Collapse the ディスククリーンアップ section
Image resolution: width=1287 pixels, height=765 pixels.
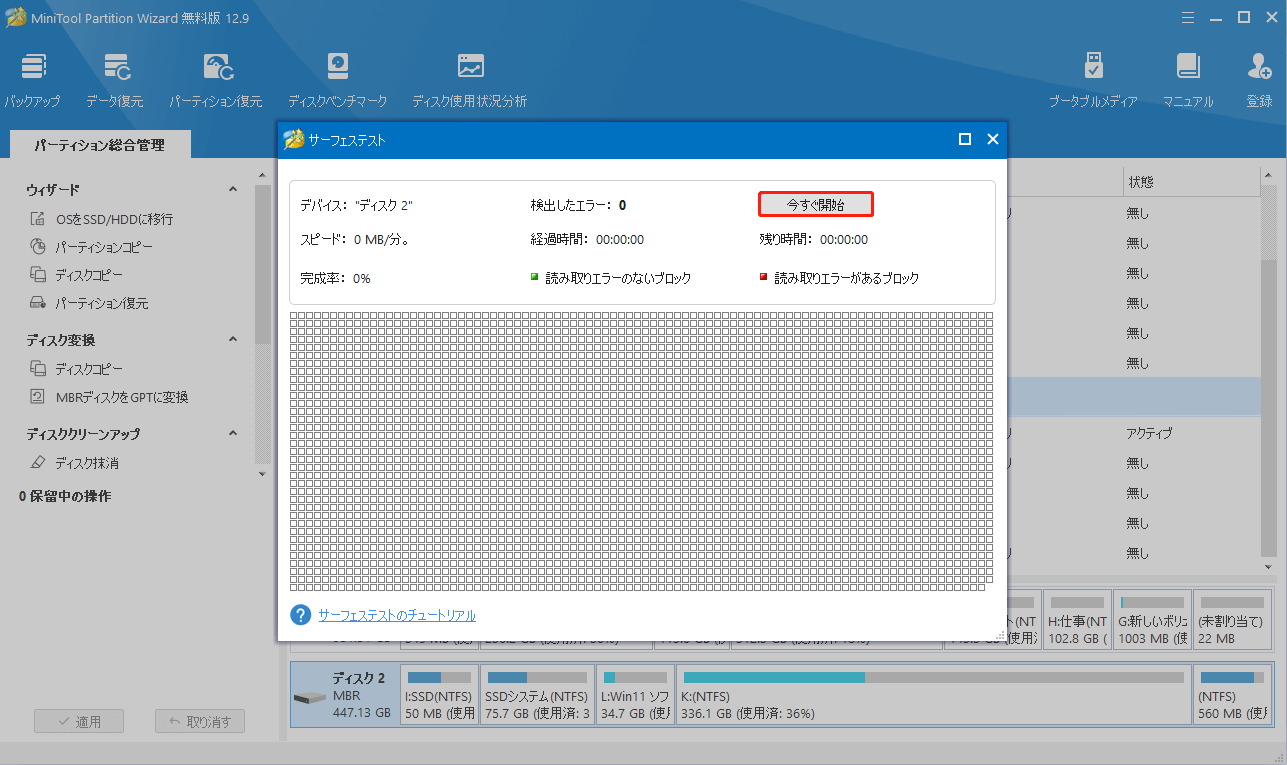(233, 434)
